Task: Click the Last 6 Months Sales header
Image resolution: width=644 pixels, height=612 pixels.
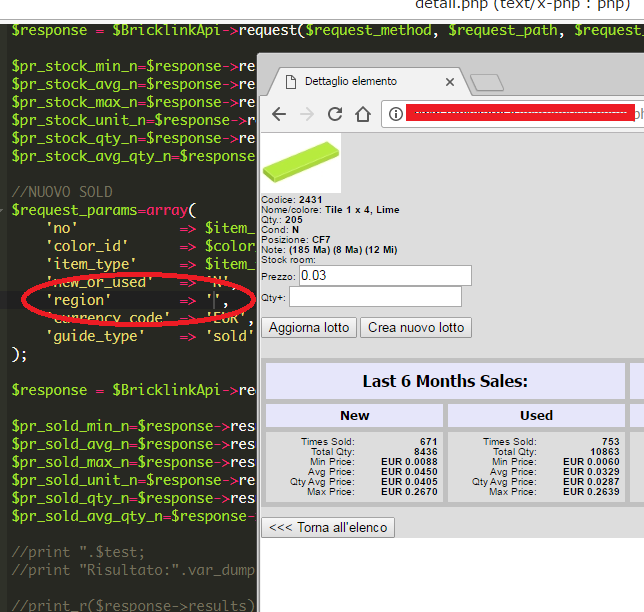Action: pos(445,381)
